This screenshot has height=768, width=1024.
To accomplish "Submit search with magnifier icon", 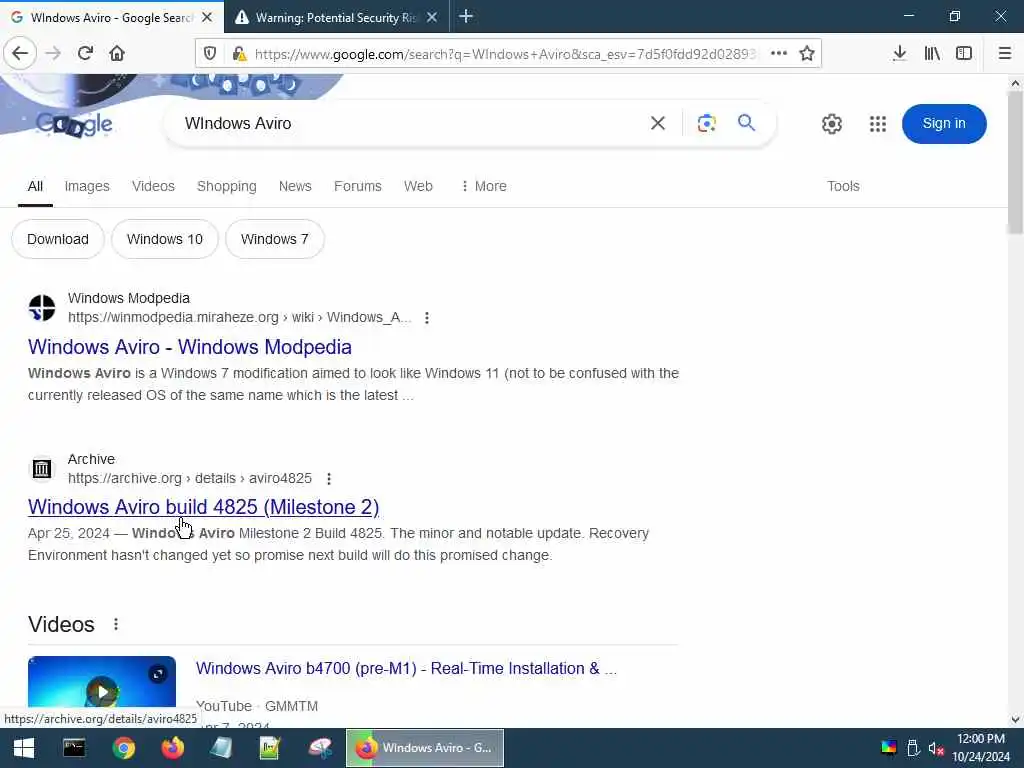I will click(746, 123).
